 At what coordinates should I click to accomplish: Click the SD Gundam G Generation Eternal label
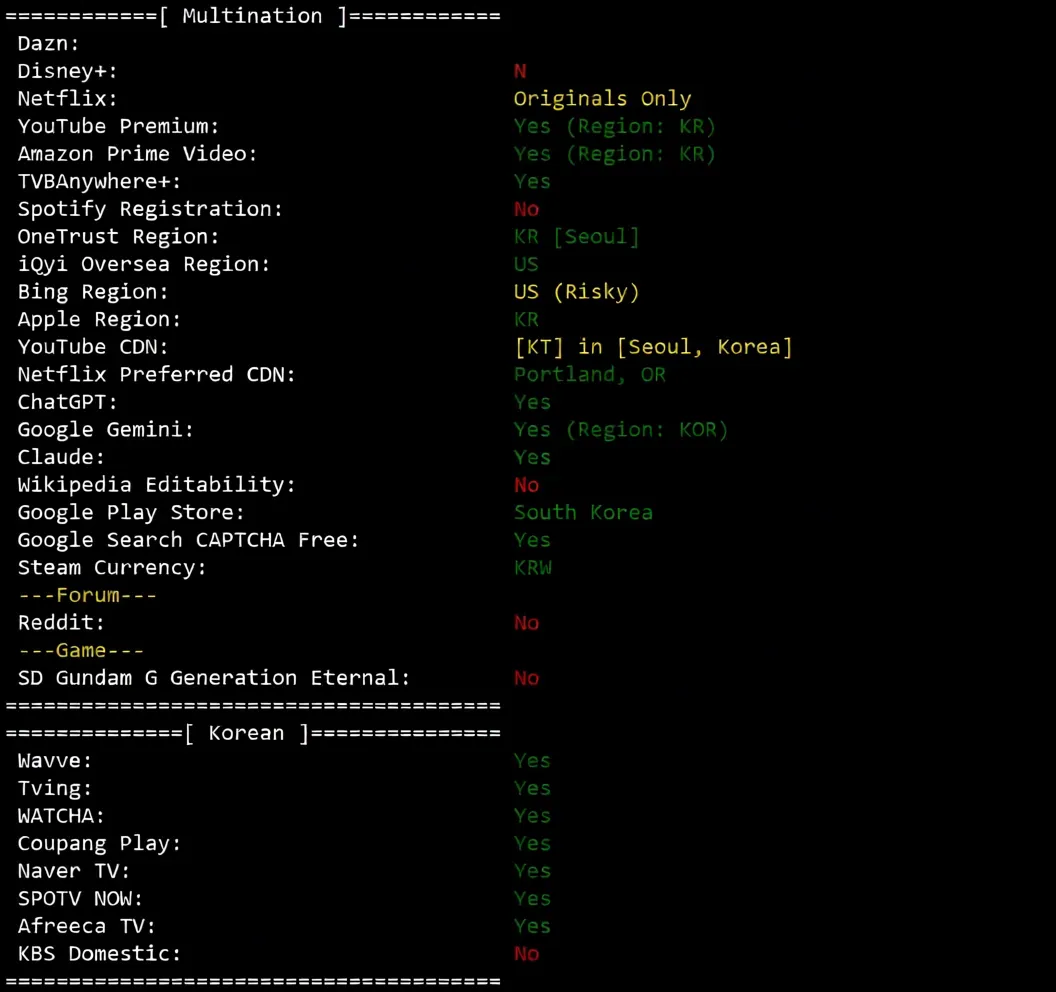tap(213, 678)
